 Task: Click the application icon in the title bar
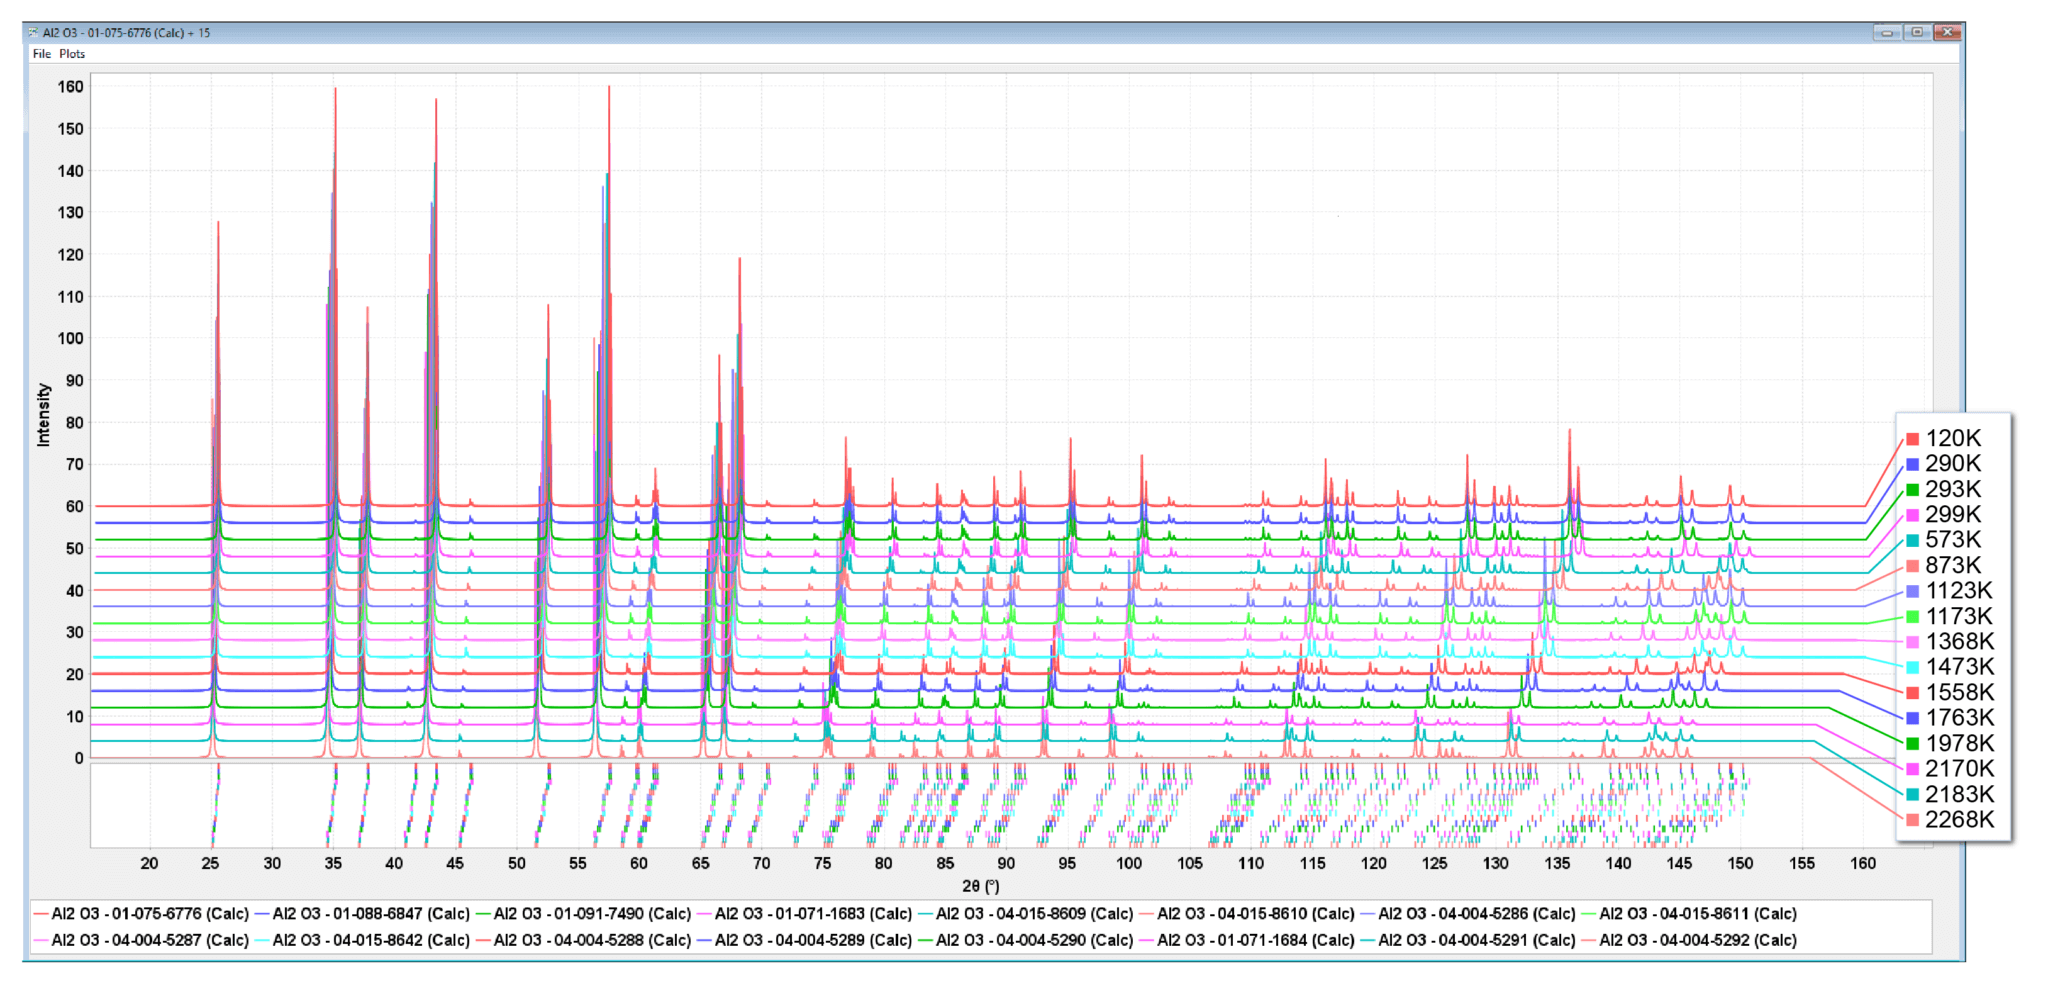(x=33, y=33)
